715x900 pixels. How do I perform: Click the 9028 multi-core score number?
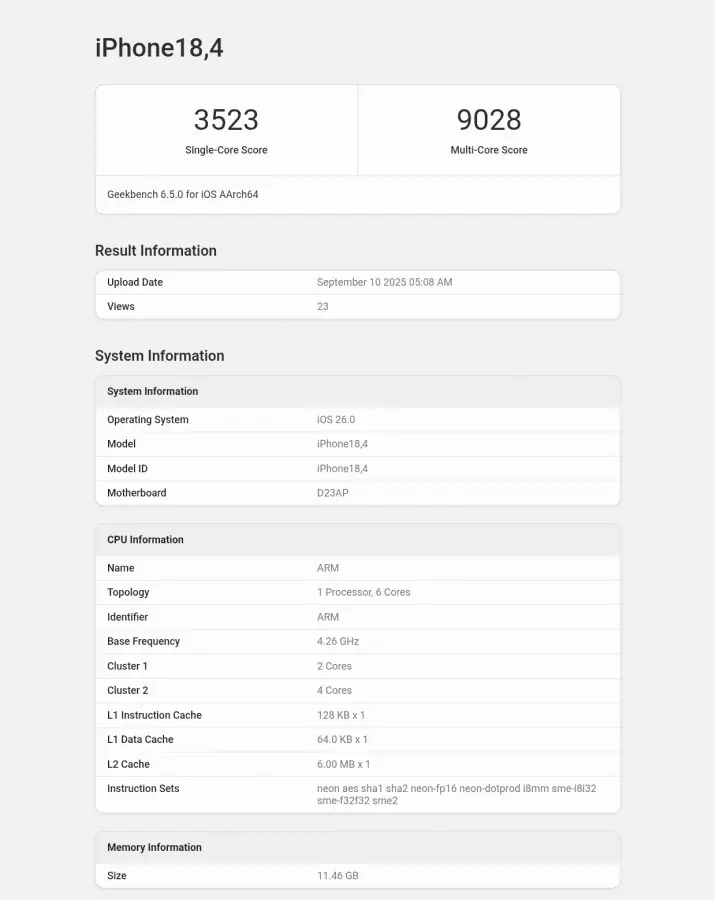[489, 120]
